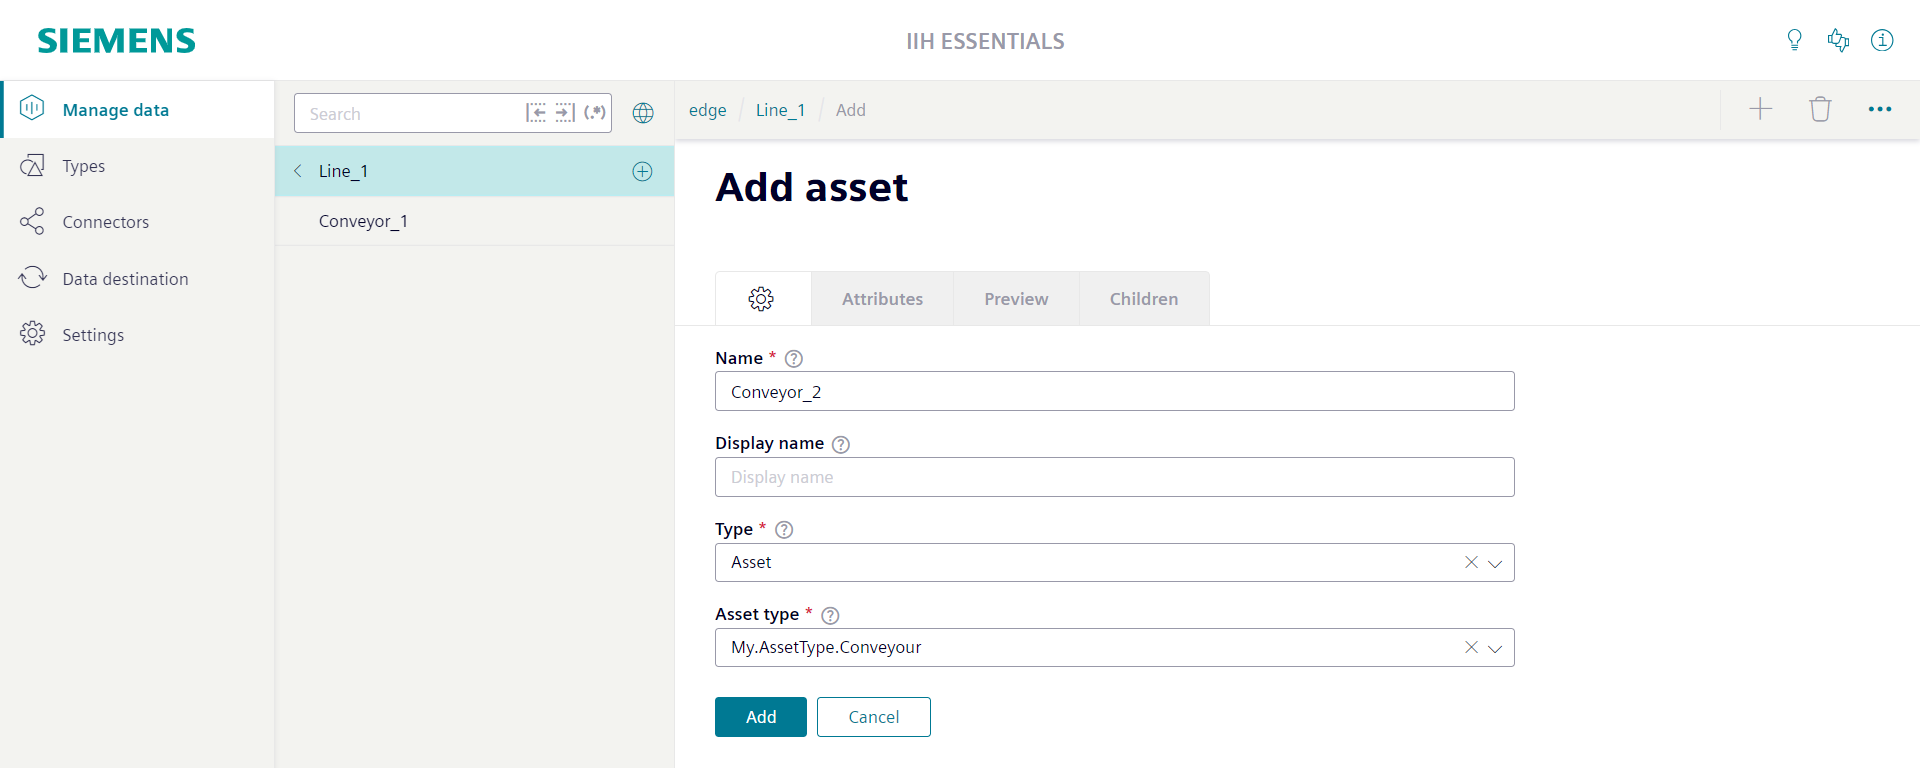Add child asset via plus icon on Line_1
The height and width of the screenshot is (768, 1920).
[x=642, y=171]
